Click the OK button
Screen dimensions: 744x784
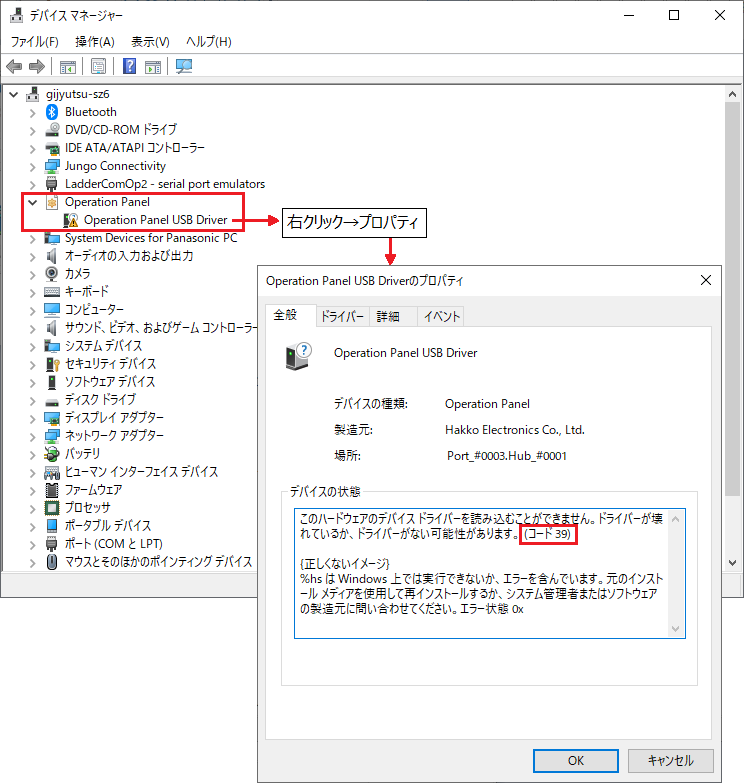pyautogui.click(x=575, y=760)
